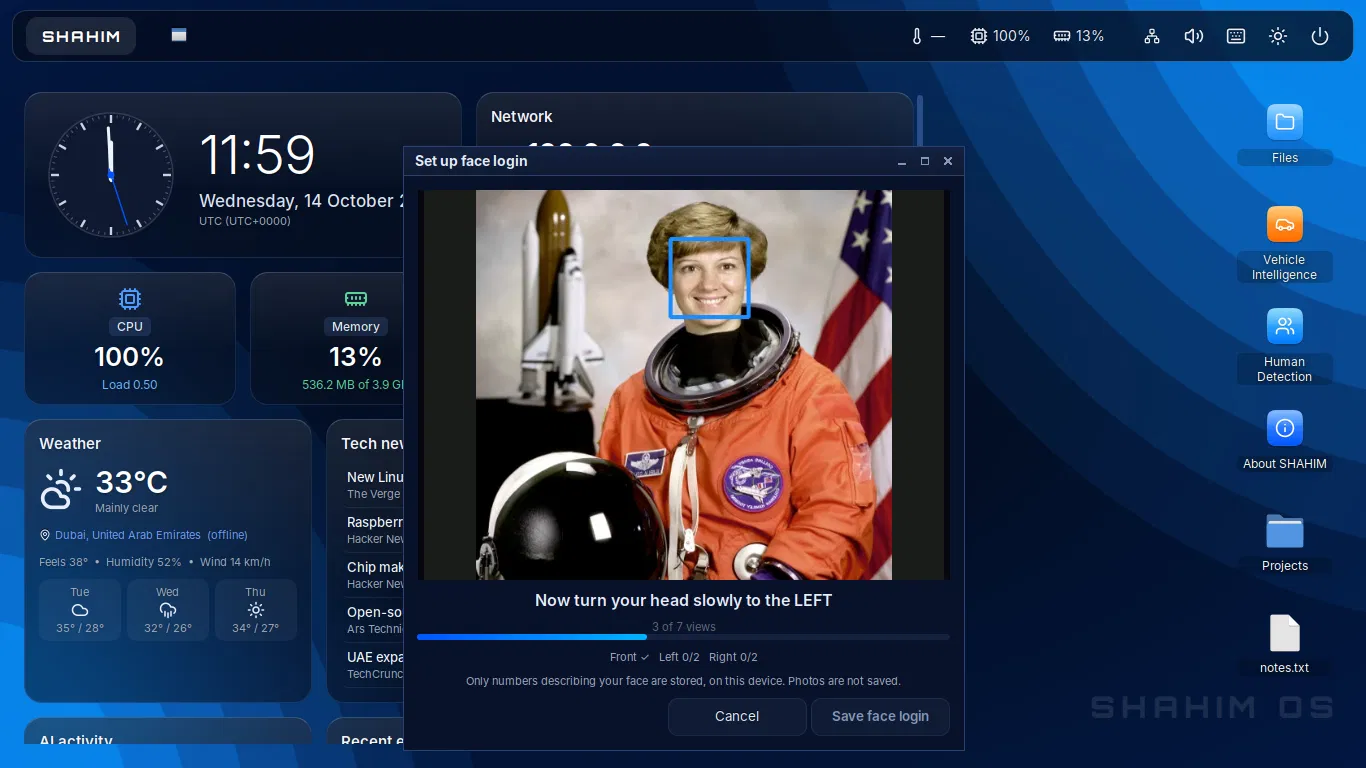Image resolution: width=1366 pixels, height=768 pixels.
Task: Click the small window icon in top bar
Action: [179, 35]
